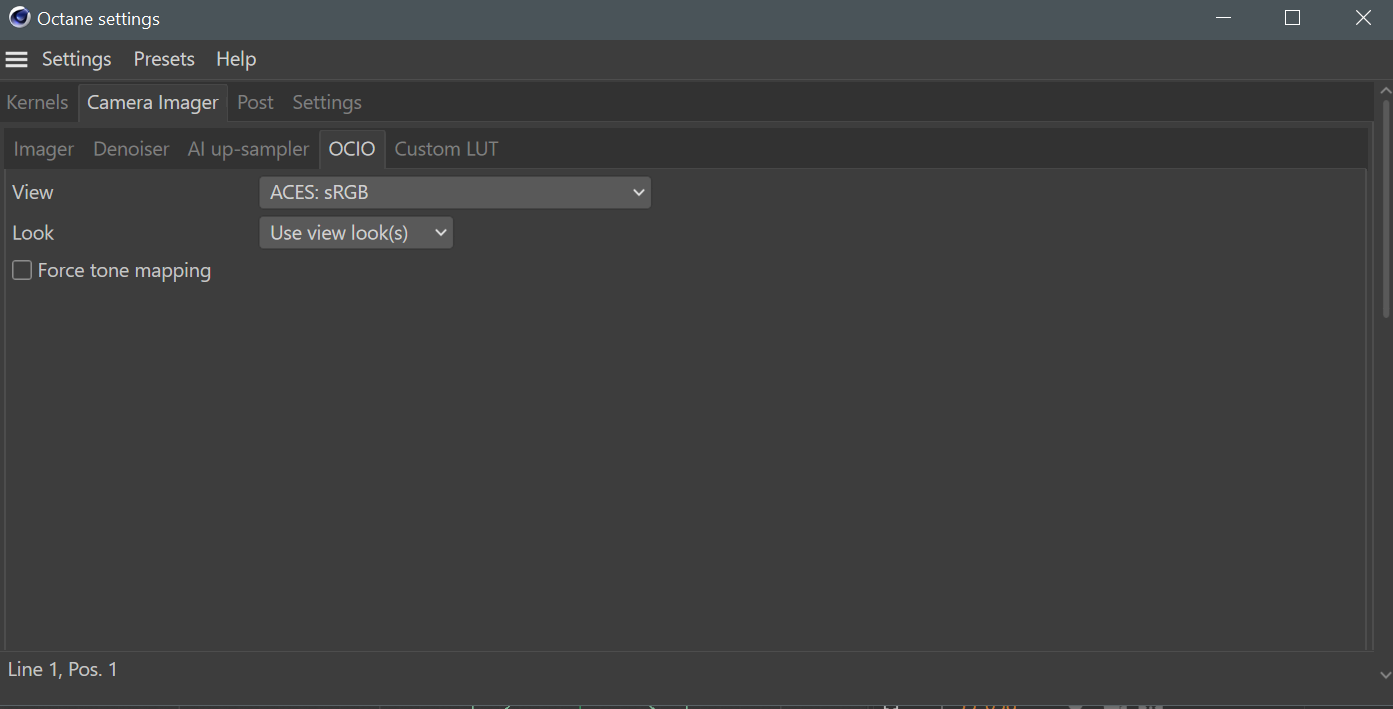This screenshot has height=709, width=1393.
Task: Open the Imager sub-tab
Action: (44, 149)
